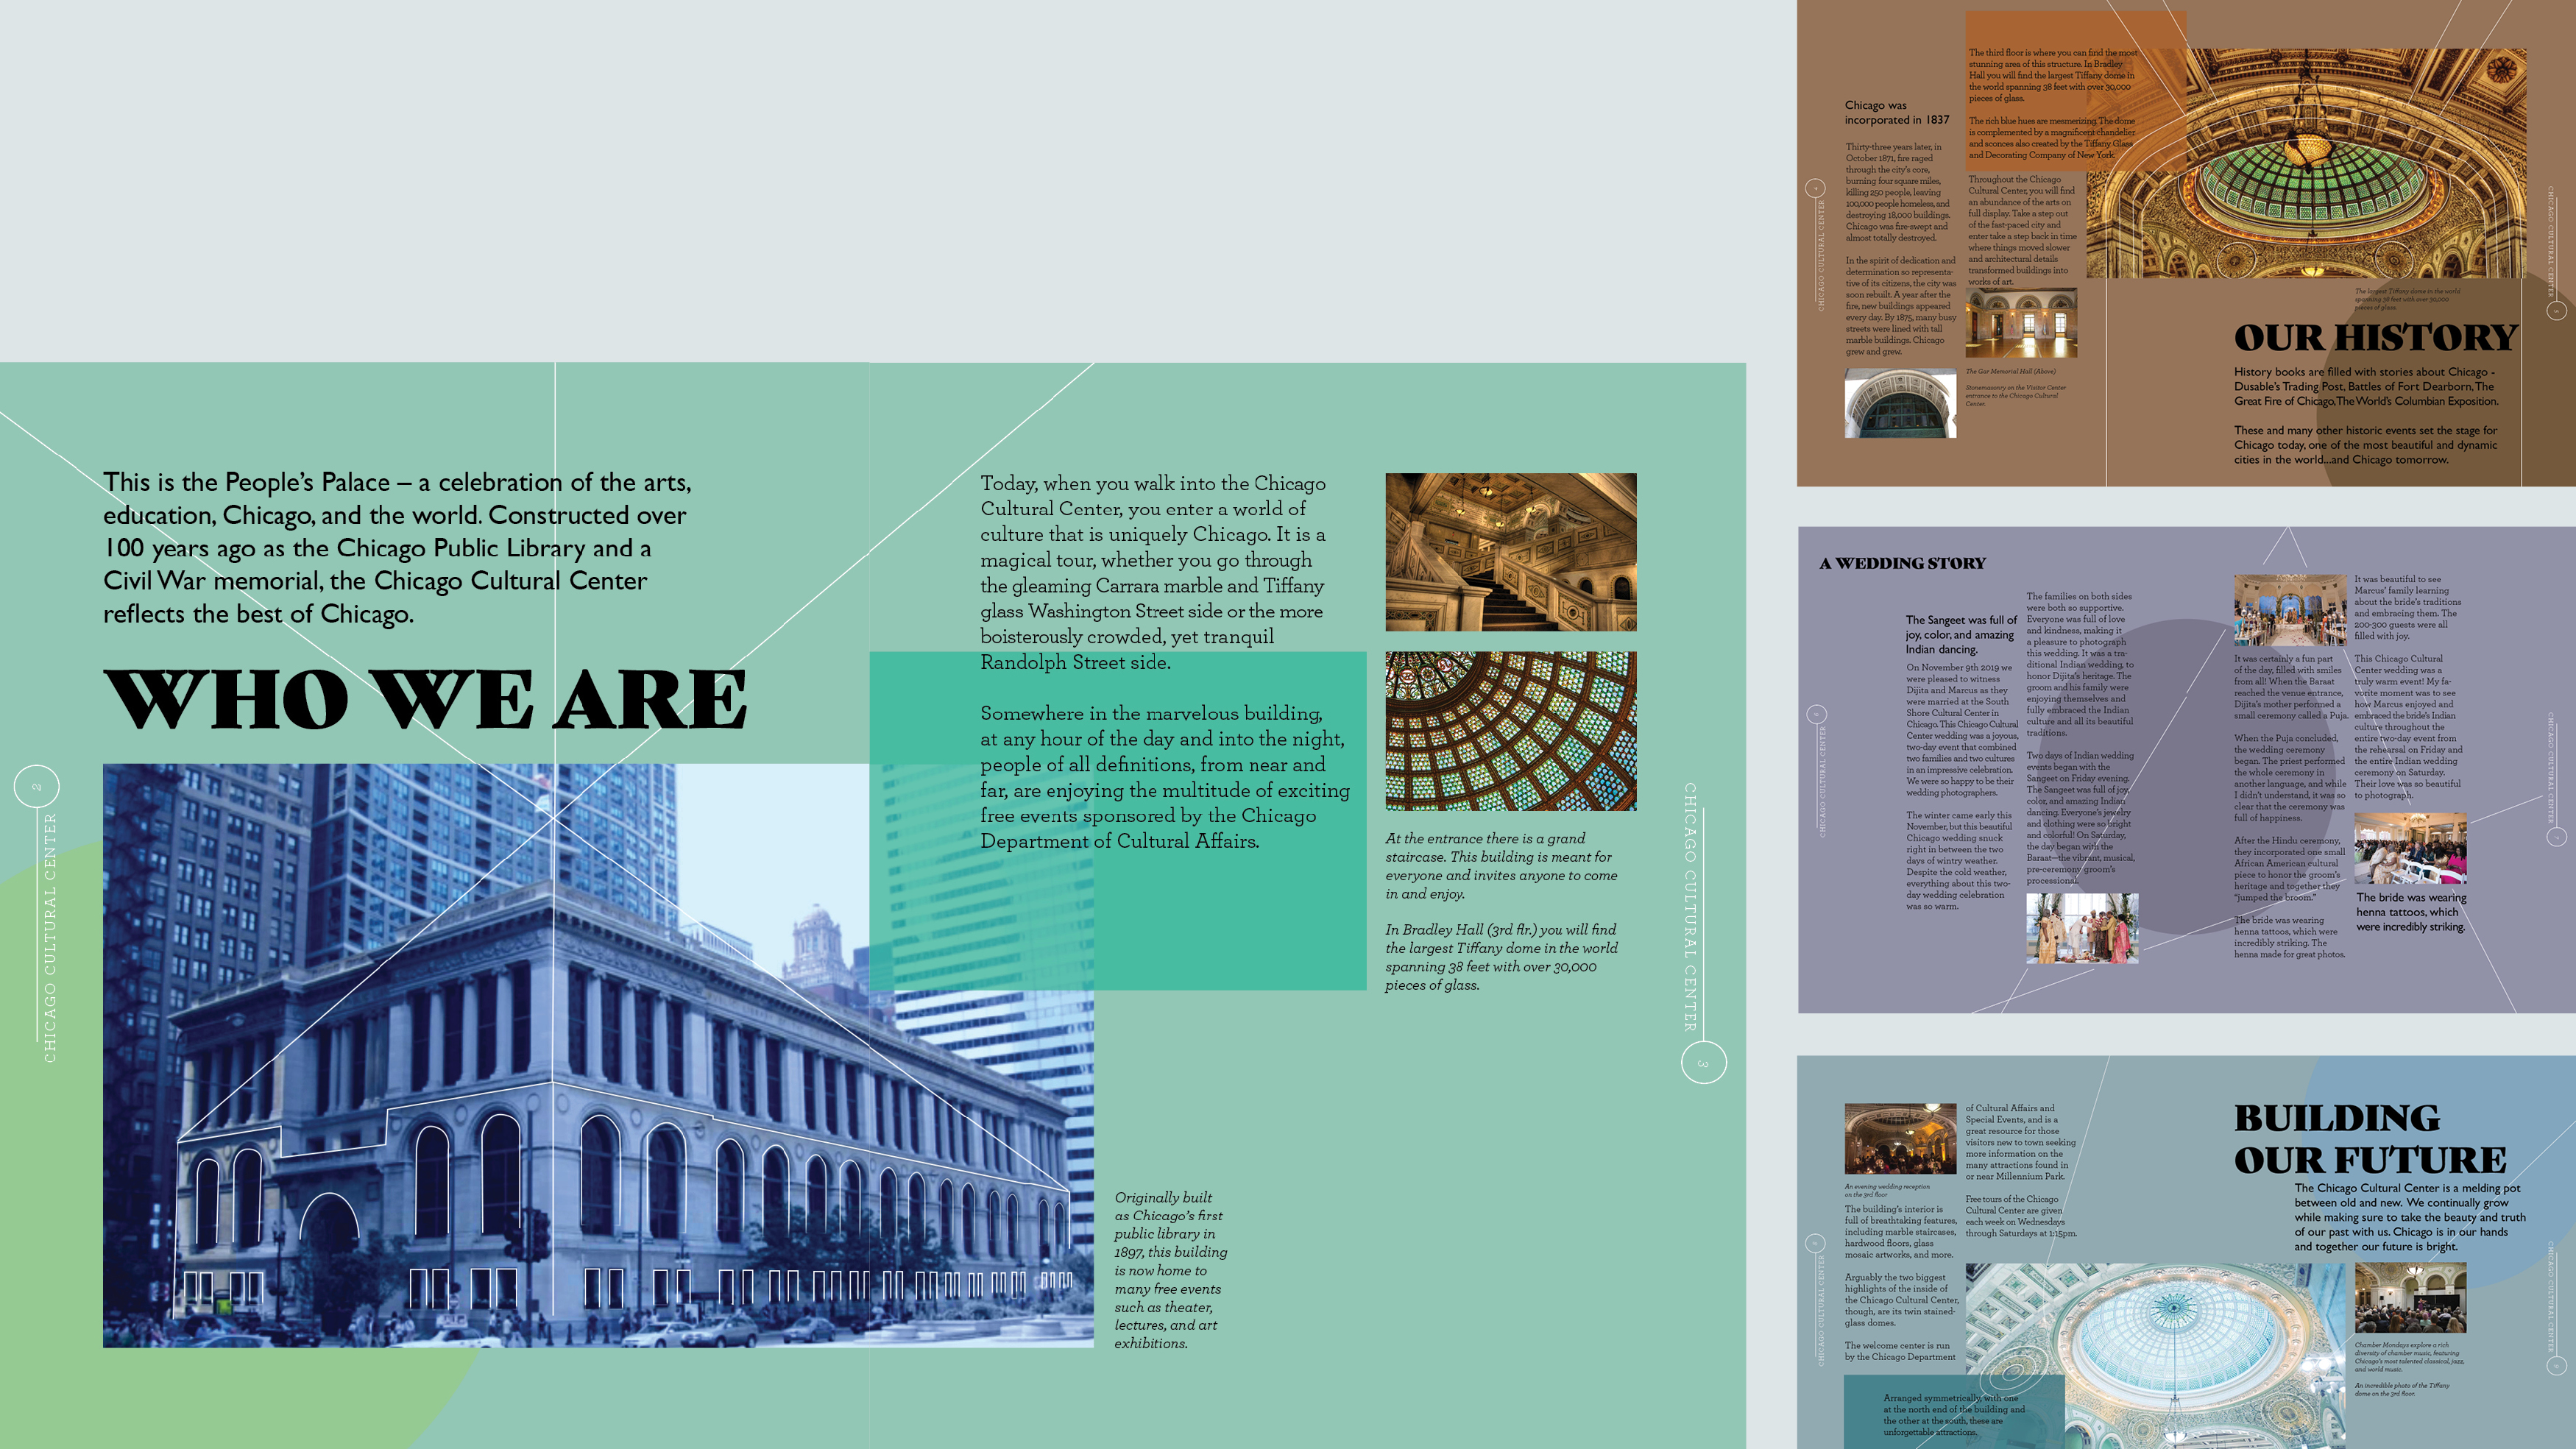
Task: Click the grand staircase photo
Action: click(1510, 552)
